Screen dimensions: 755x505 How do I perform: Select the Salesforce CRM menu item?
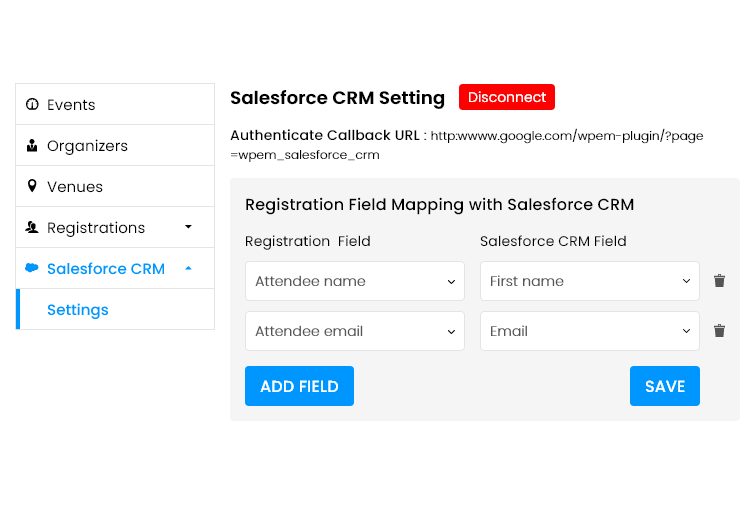click(115, 268)
